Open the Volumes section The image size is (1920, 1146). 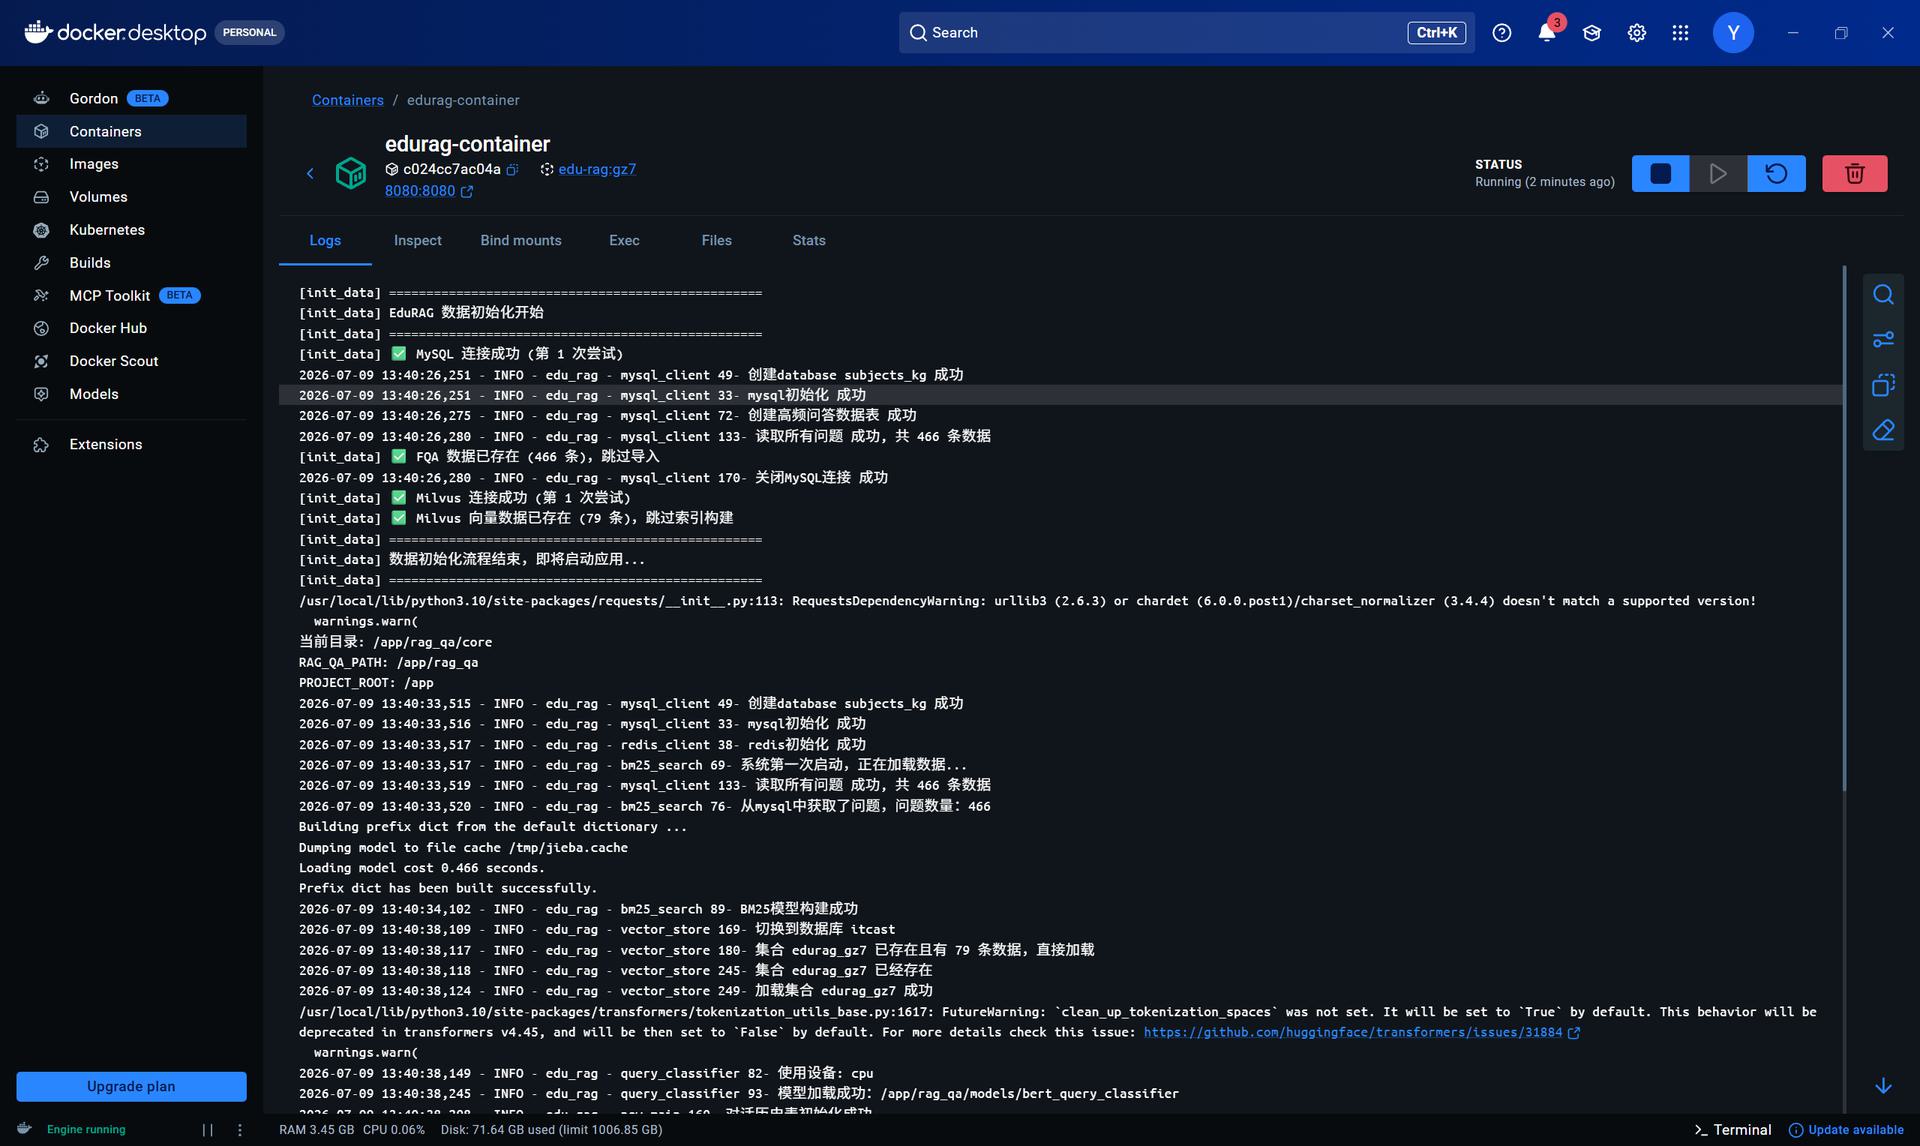point(131,197)
